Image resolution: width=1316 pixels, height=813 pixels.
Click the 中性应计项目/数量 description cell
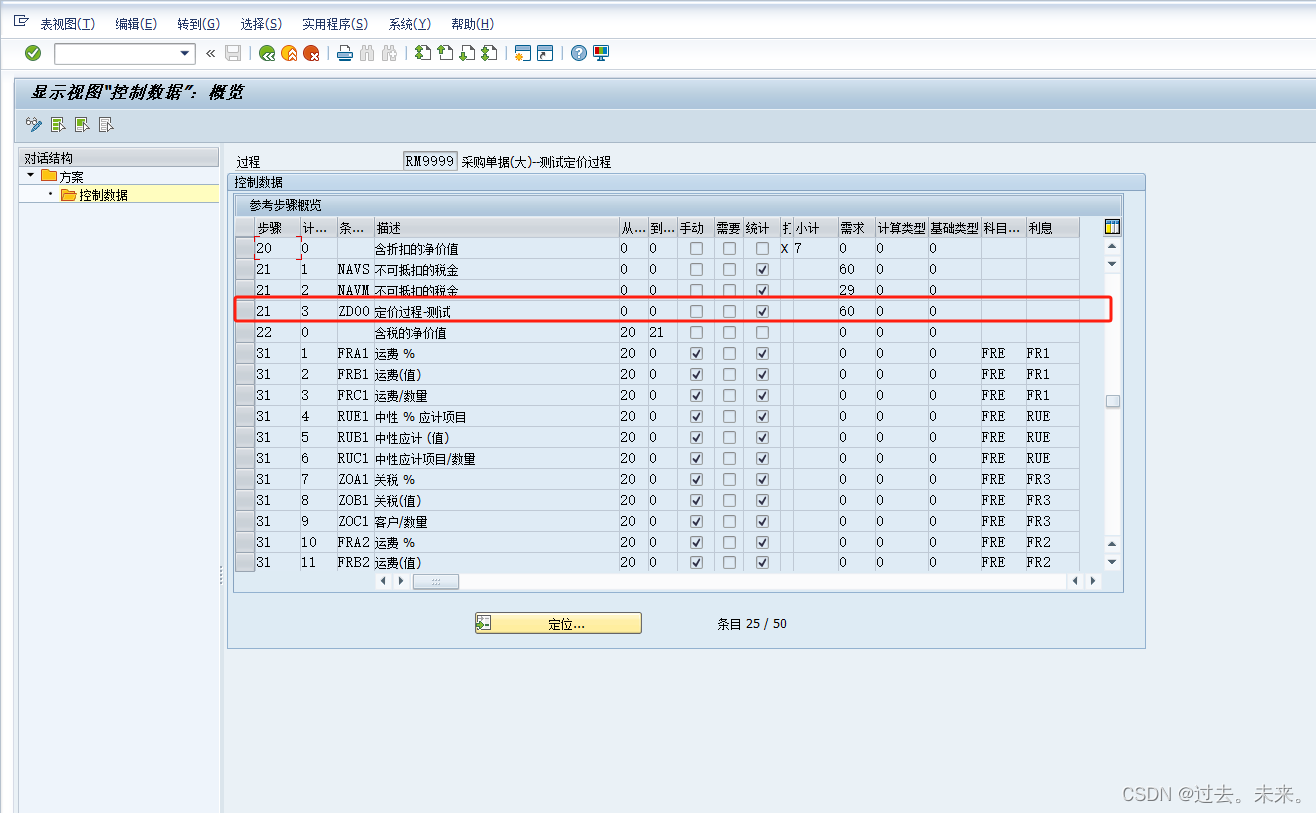496,459
